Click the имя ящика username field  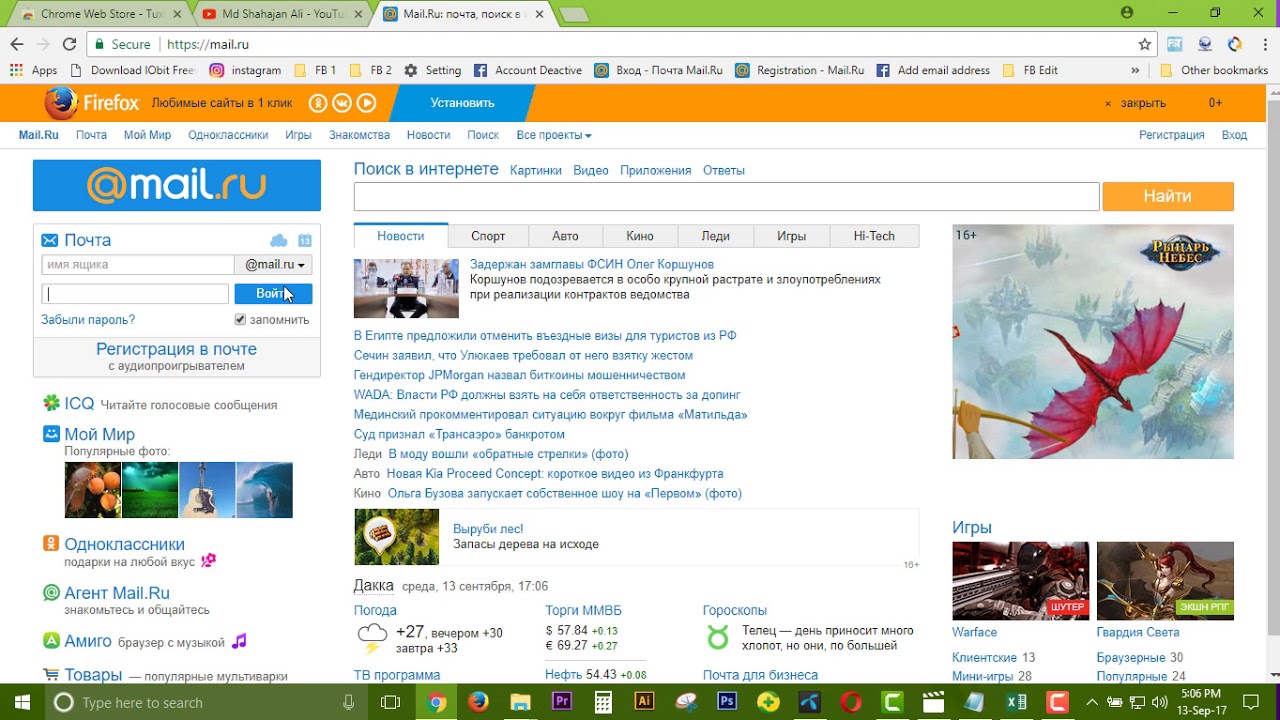pos(138,265)
